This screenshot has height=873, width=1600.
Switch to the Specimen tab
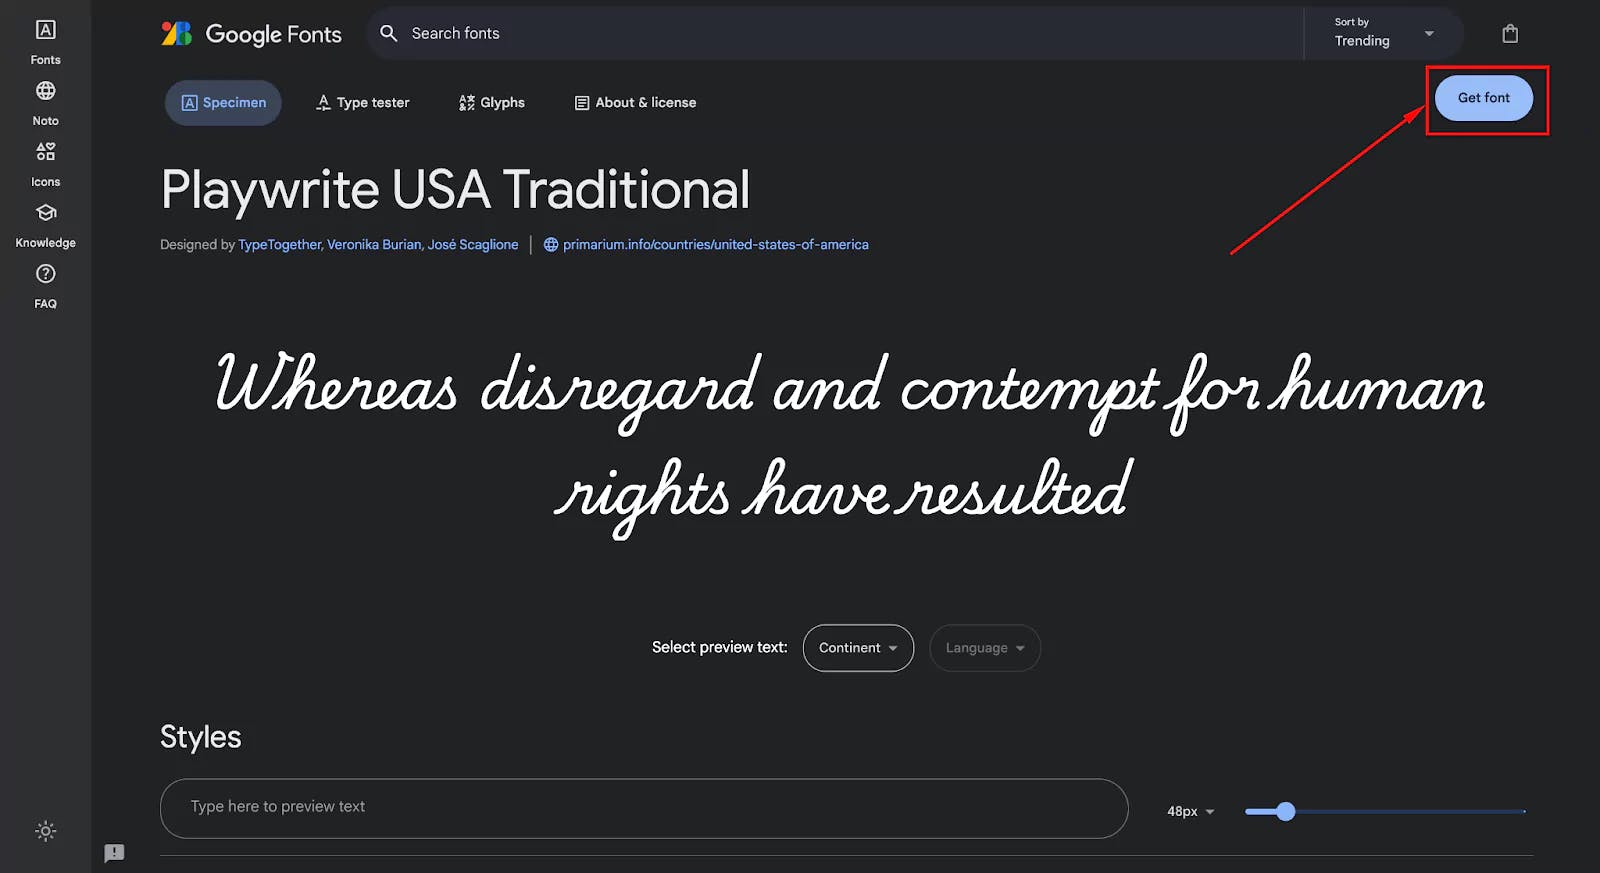(223, 102)
